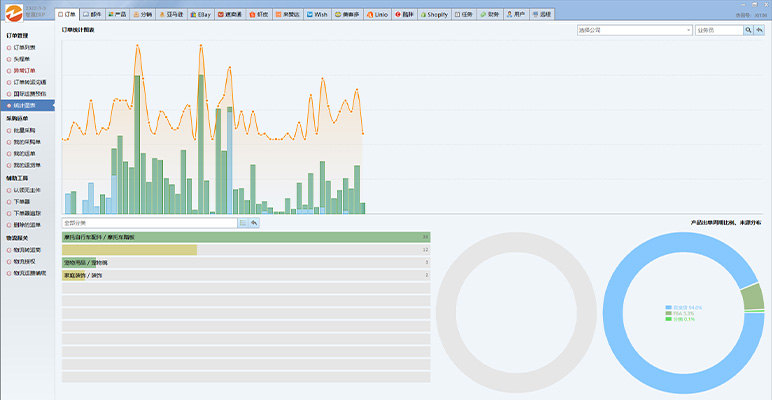The width and height of the screenshot is (772, 418).
Task: Open 批量采购 under purchasing section
Action: [27, 130]
